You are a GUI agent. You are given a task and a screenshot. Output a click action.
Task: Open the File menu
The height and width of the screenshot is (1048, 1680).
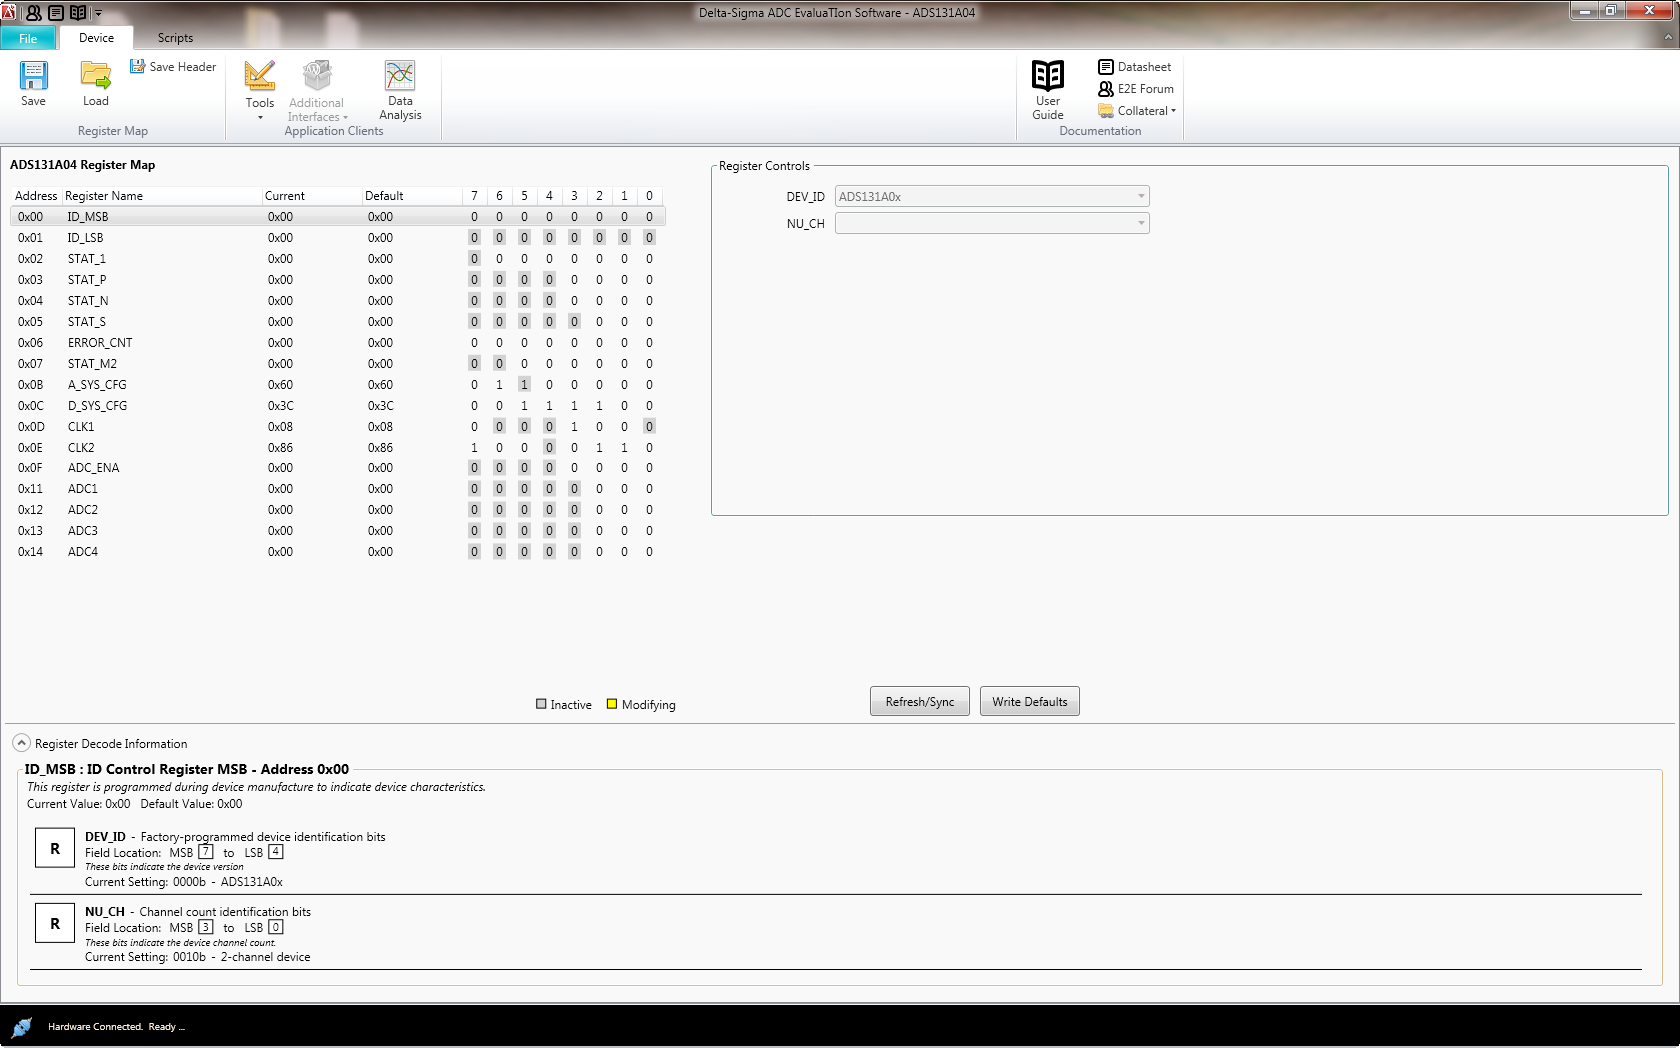(28, 39)
